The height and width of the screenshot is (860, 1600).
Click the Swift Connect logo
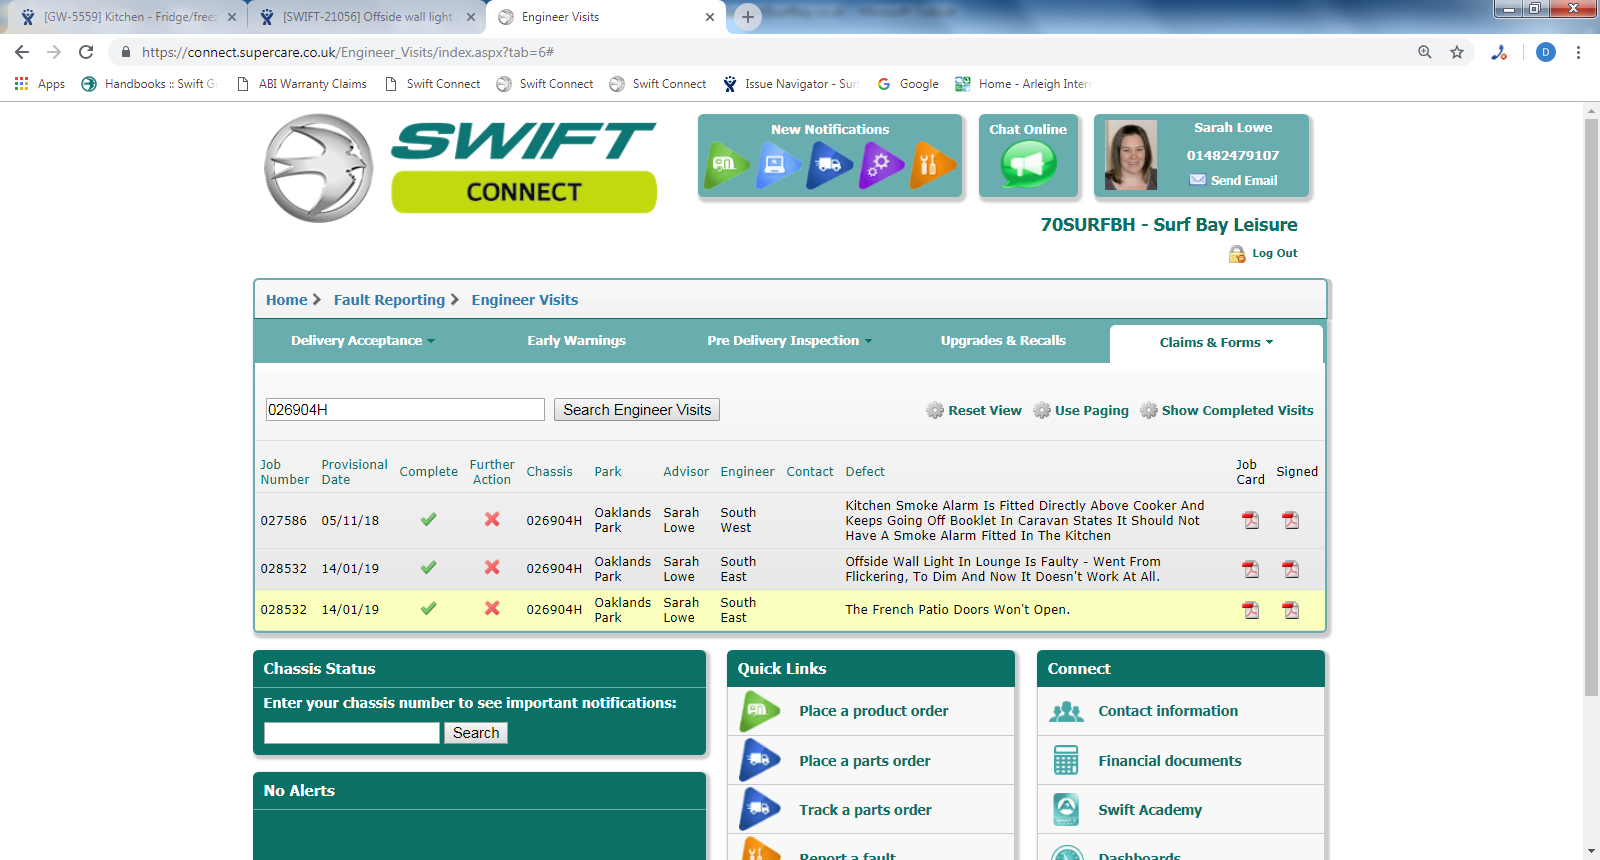click(x=460, y=167)
